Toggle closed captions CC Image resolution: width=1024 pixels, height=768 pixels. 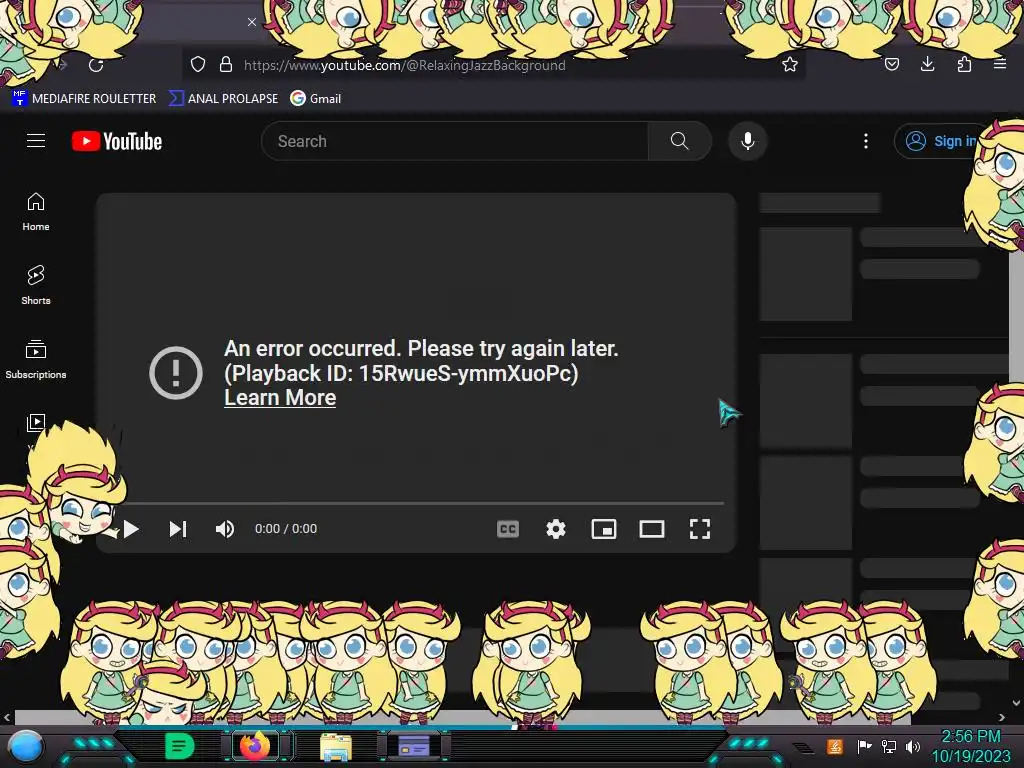(508, 529)
